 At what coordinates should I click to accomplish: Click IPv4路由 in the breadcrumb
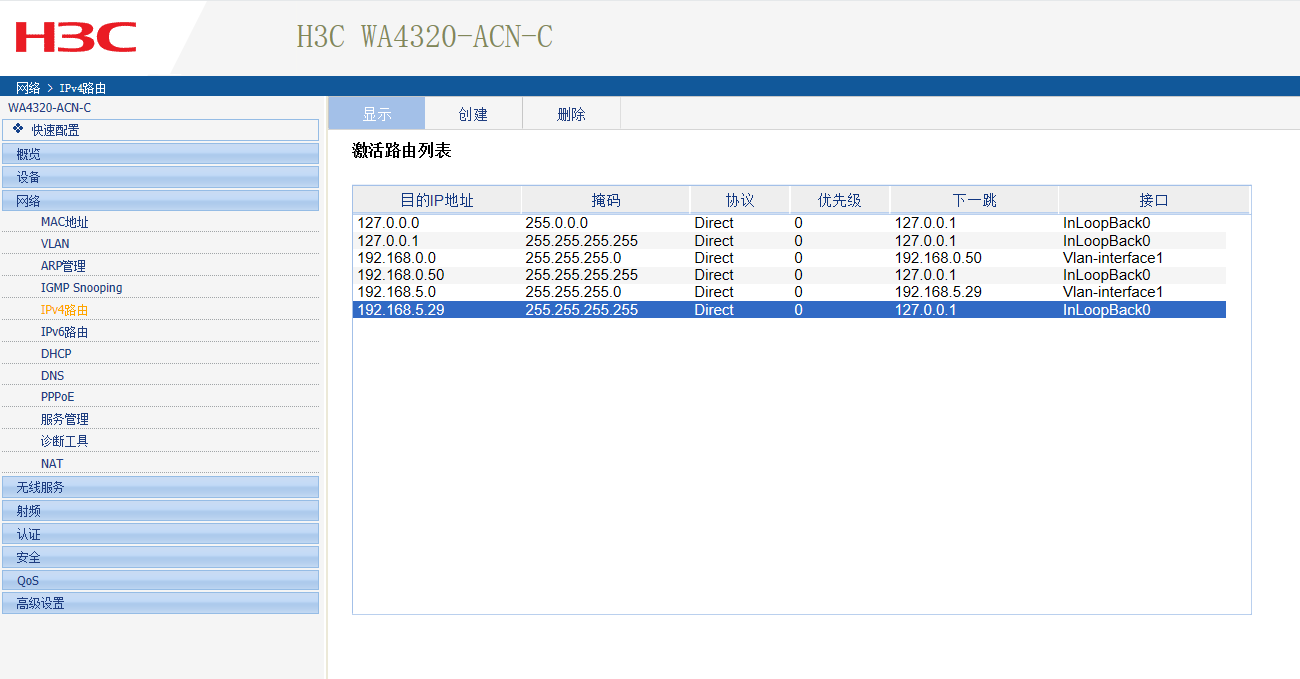pos(83,88)
